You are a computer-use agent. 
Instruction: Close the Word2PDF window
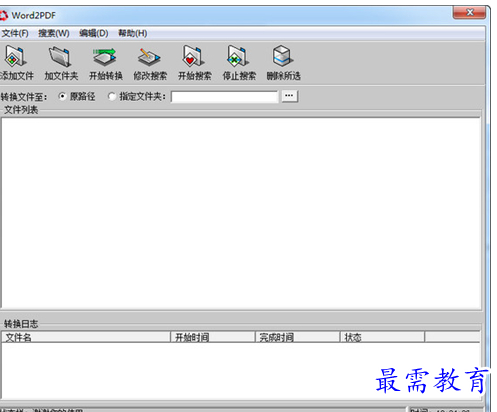[469, 13]
